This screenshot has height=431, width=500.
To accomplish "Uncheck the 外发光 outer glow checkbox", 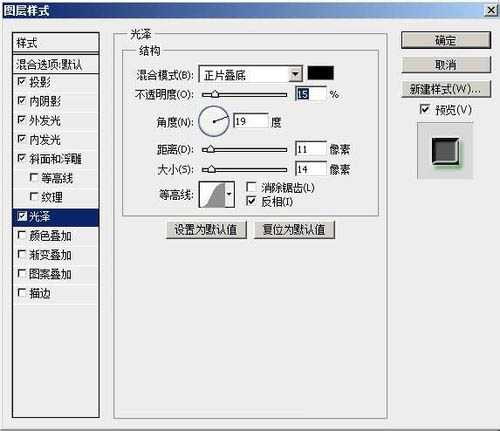I will [x=22, y=119].
